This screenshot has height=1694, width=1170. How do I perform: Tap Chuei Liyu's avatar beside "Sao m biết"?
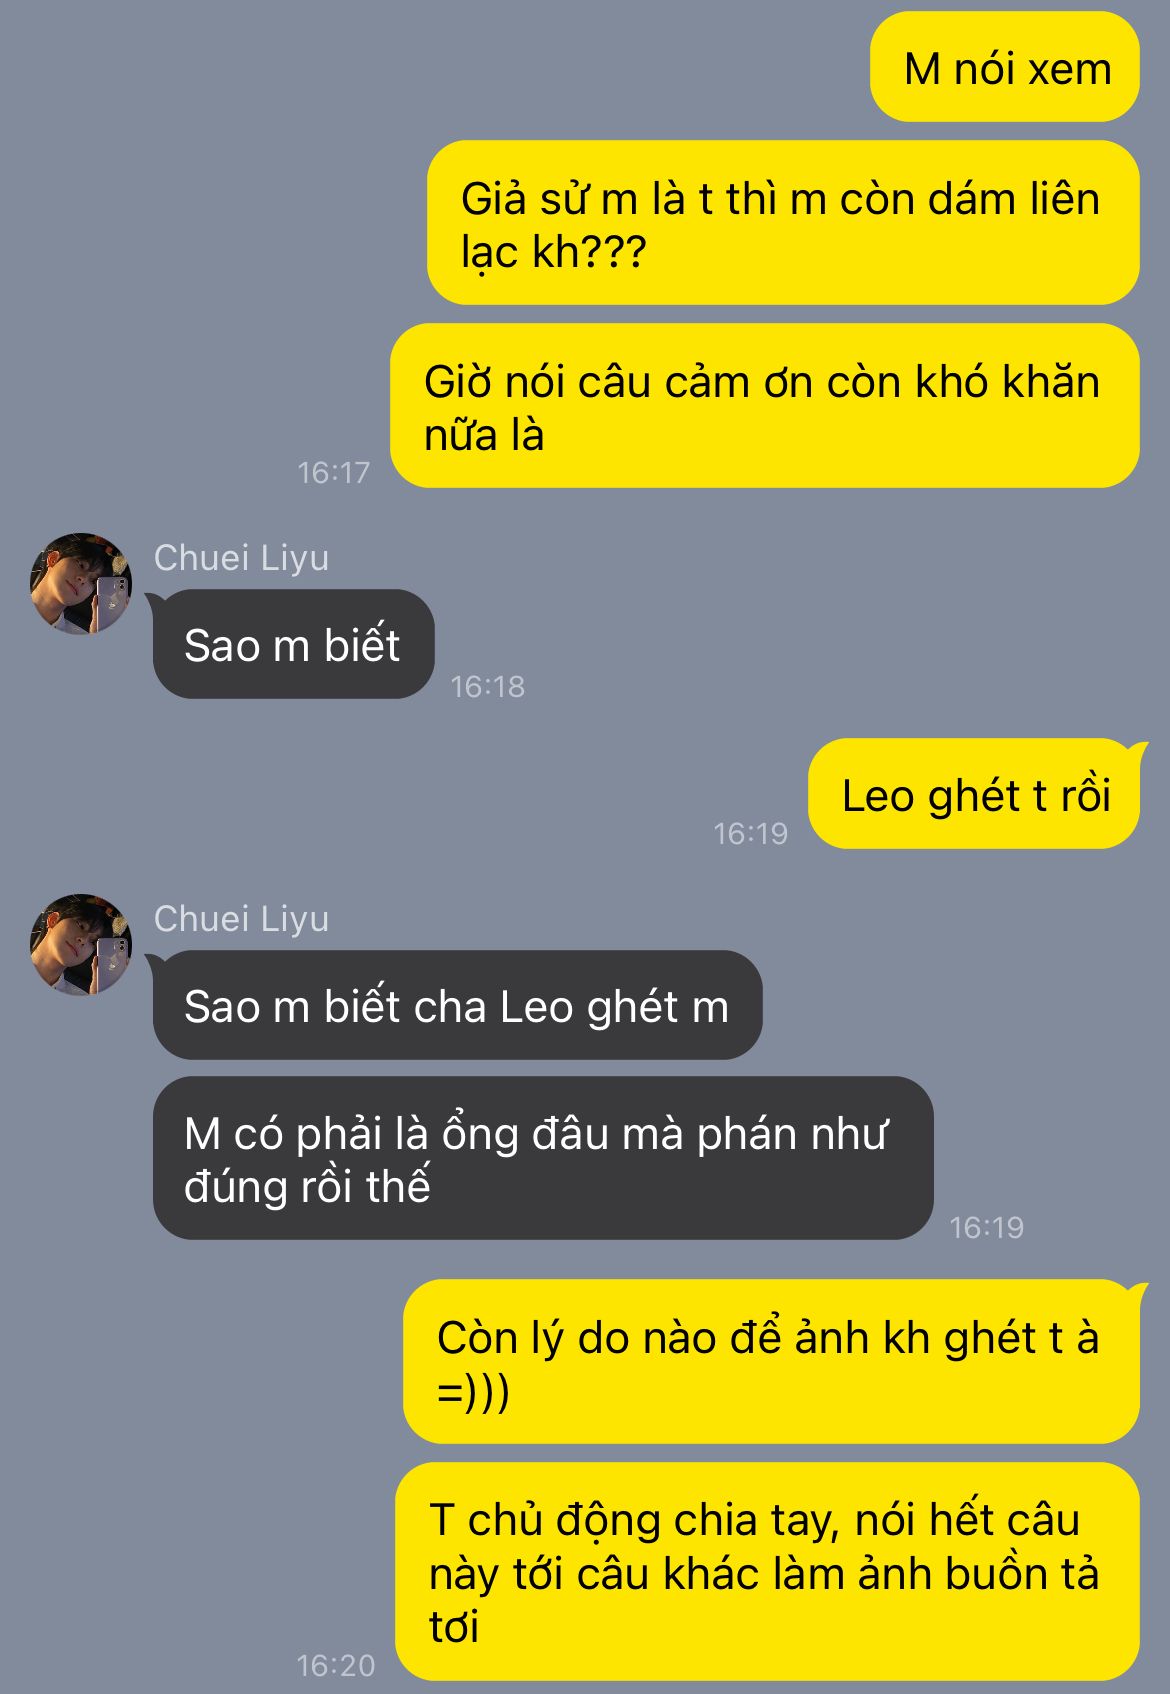(81, 583)
